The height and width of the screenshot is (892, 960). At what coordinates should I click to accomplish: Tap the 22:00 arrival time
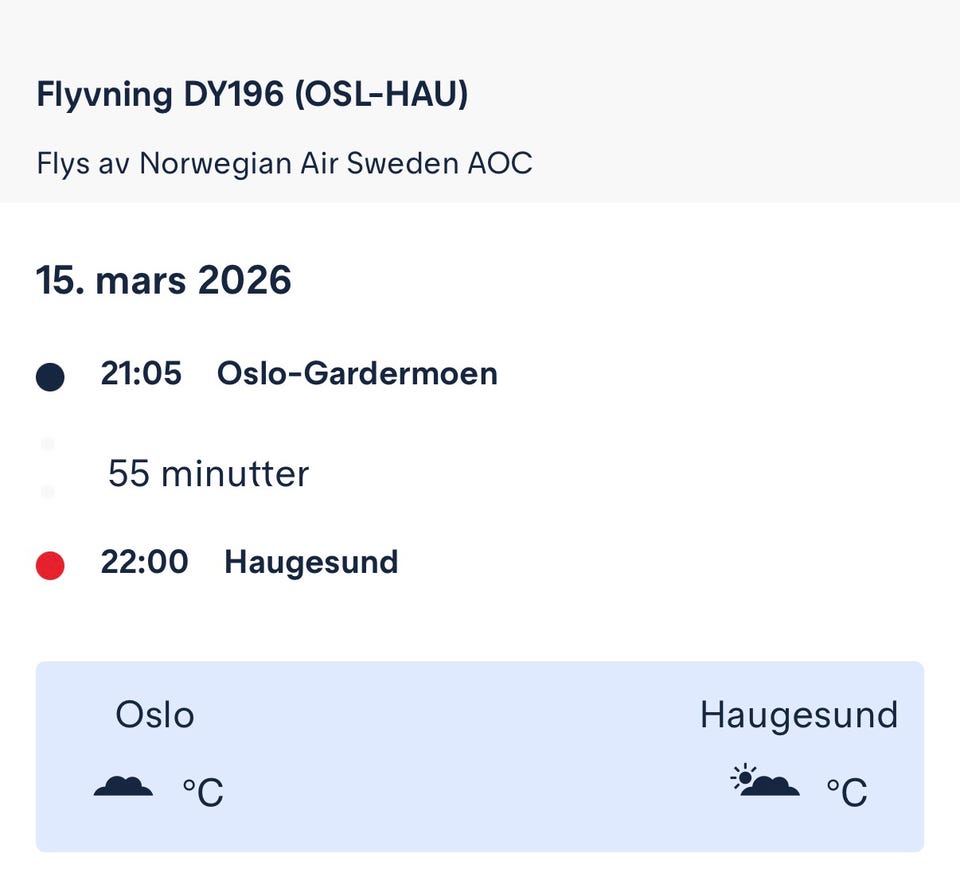(144, 562)
